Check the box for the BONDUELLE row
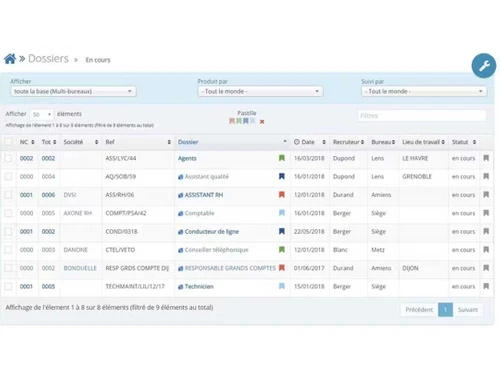500x375 pixels. coord(8,268)
